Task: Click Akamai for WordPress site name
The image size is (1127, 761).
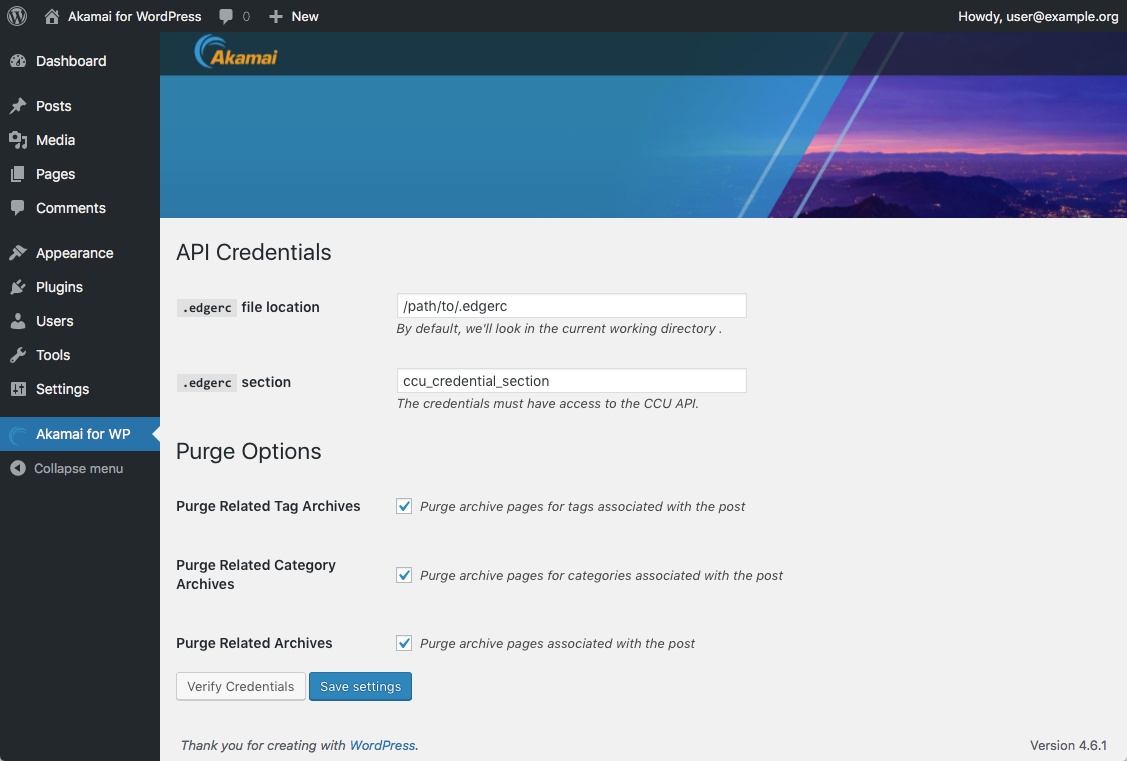Action: (134, 16)
